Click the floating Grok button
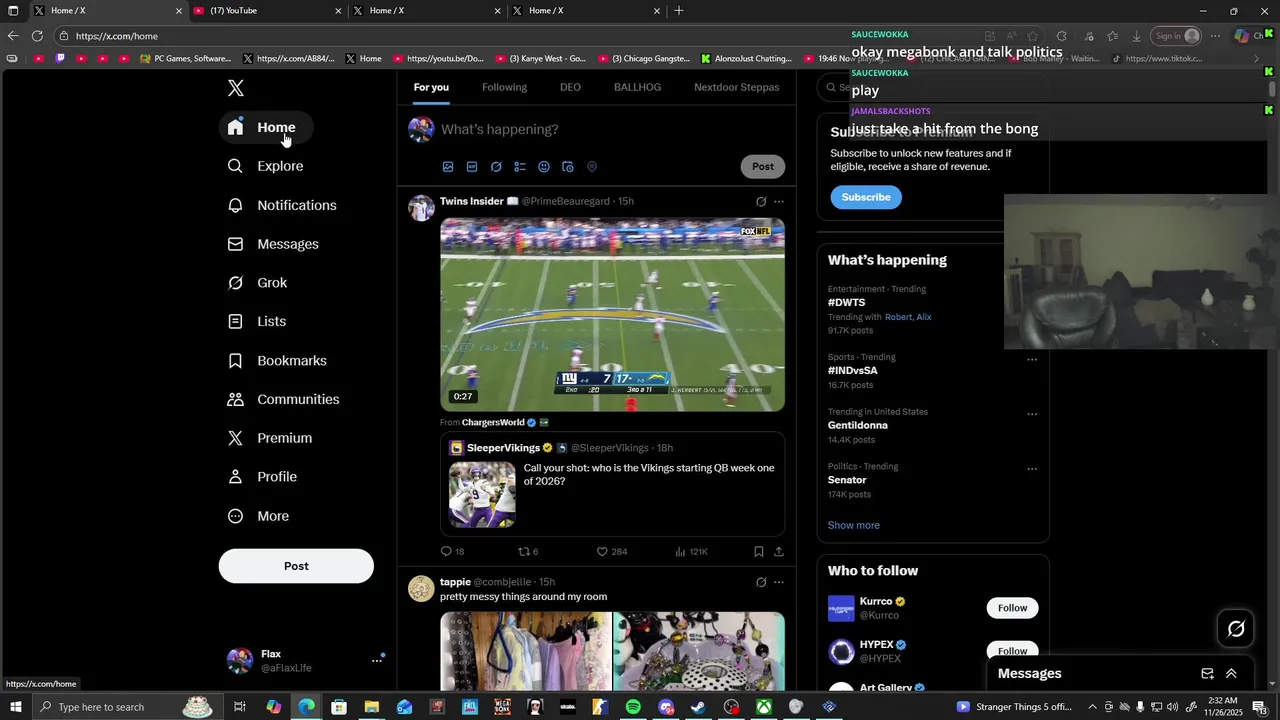The width and height of the screenshot is (1280, 720). pos(1236,629)
